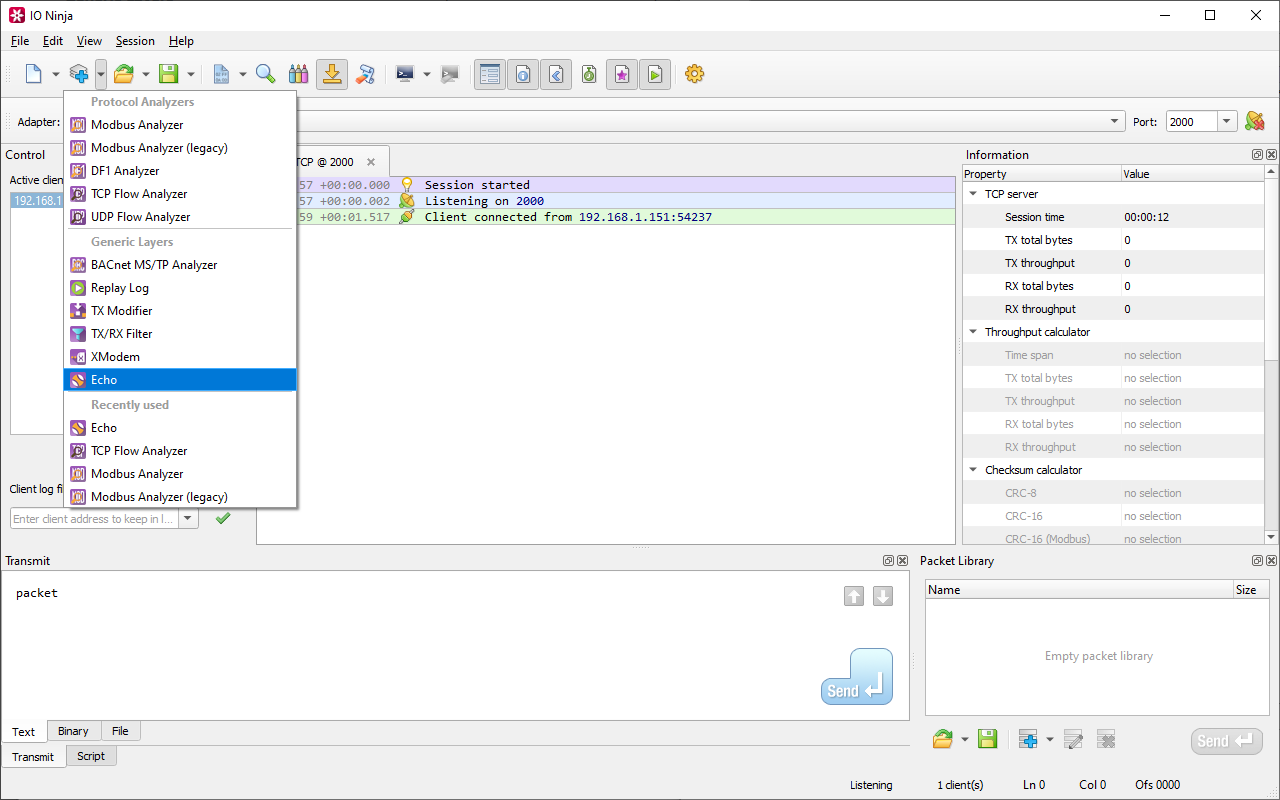Click the terminal monitor icon
This screenshot has height=800, width=1280.
(x=405, y=74)
